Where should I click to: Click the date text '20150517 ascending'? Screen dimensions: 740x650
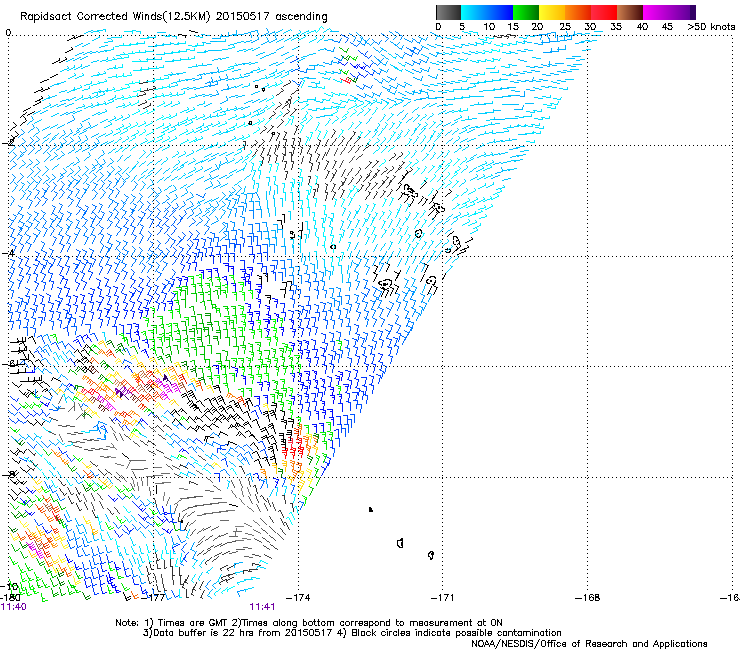[x=272, y=17]
